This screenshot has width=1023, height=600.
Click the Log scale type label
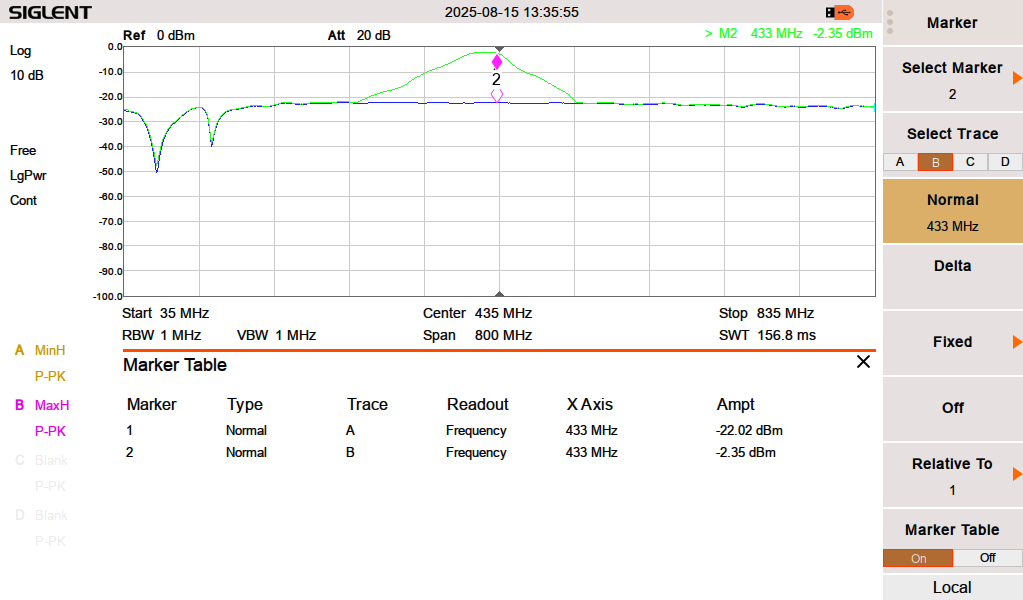click(20, 51)
